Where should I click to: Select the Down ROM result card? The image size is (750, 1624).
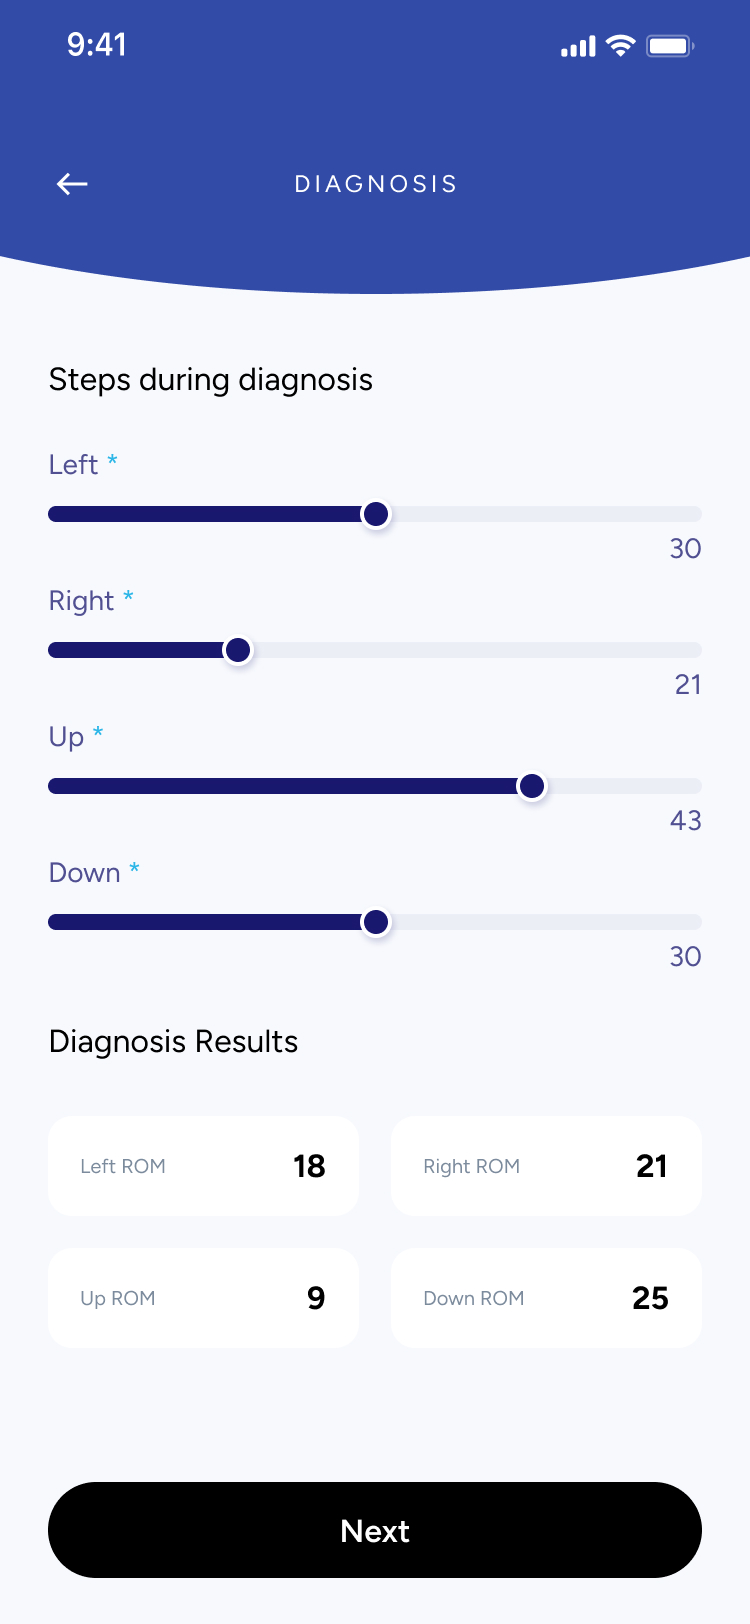coord(546,1298)
